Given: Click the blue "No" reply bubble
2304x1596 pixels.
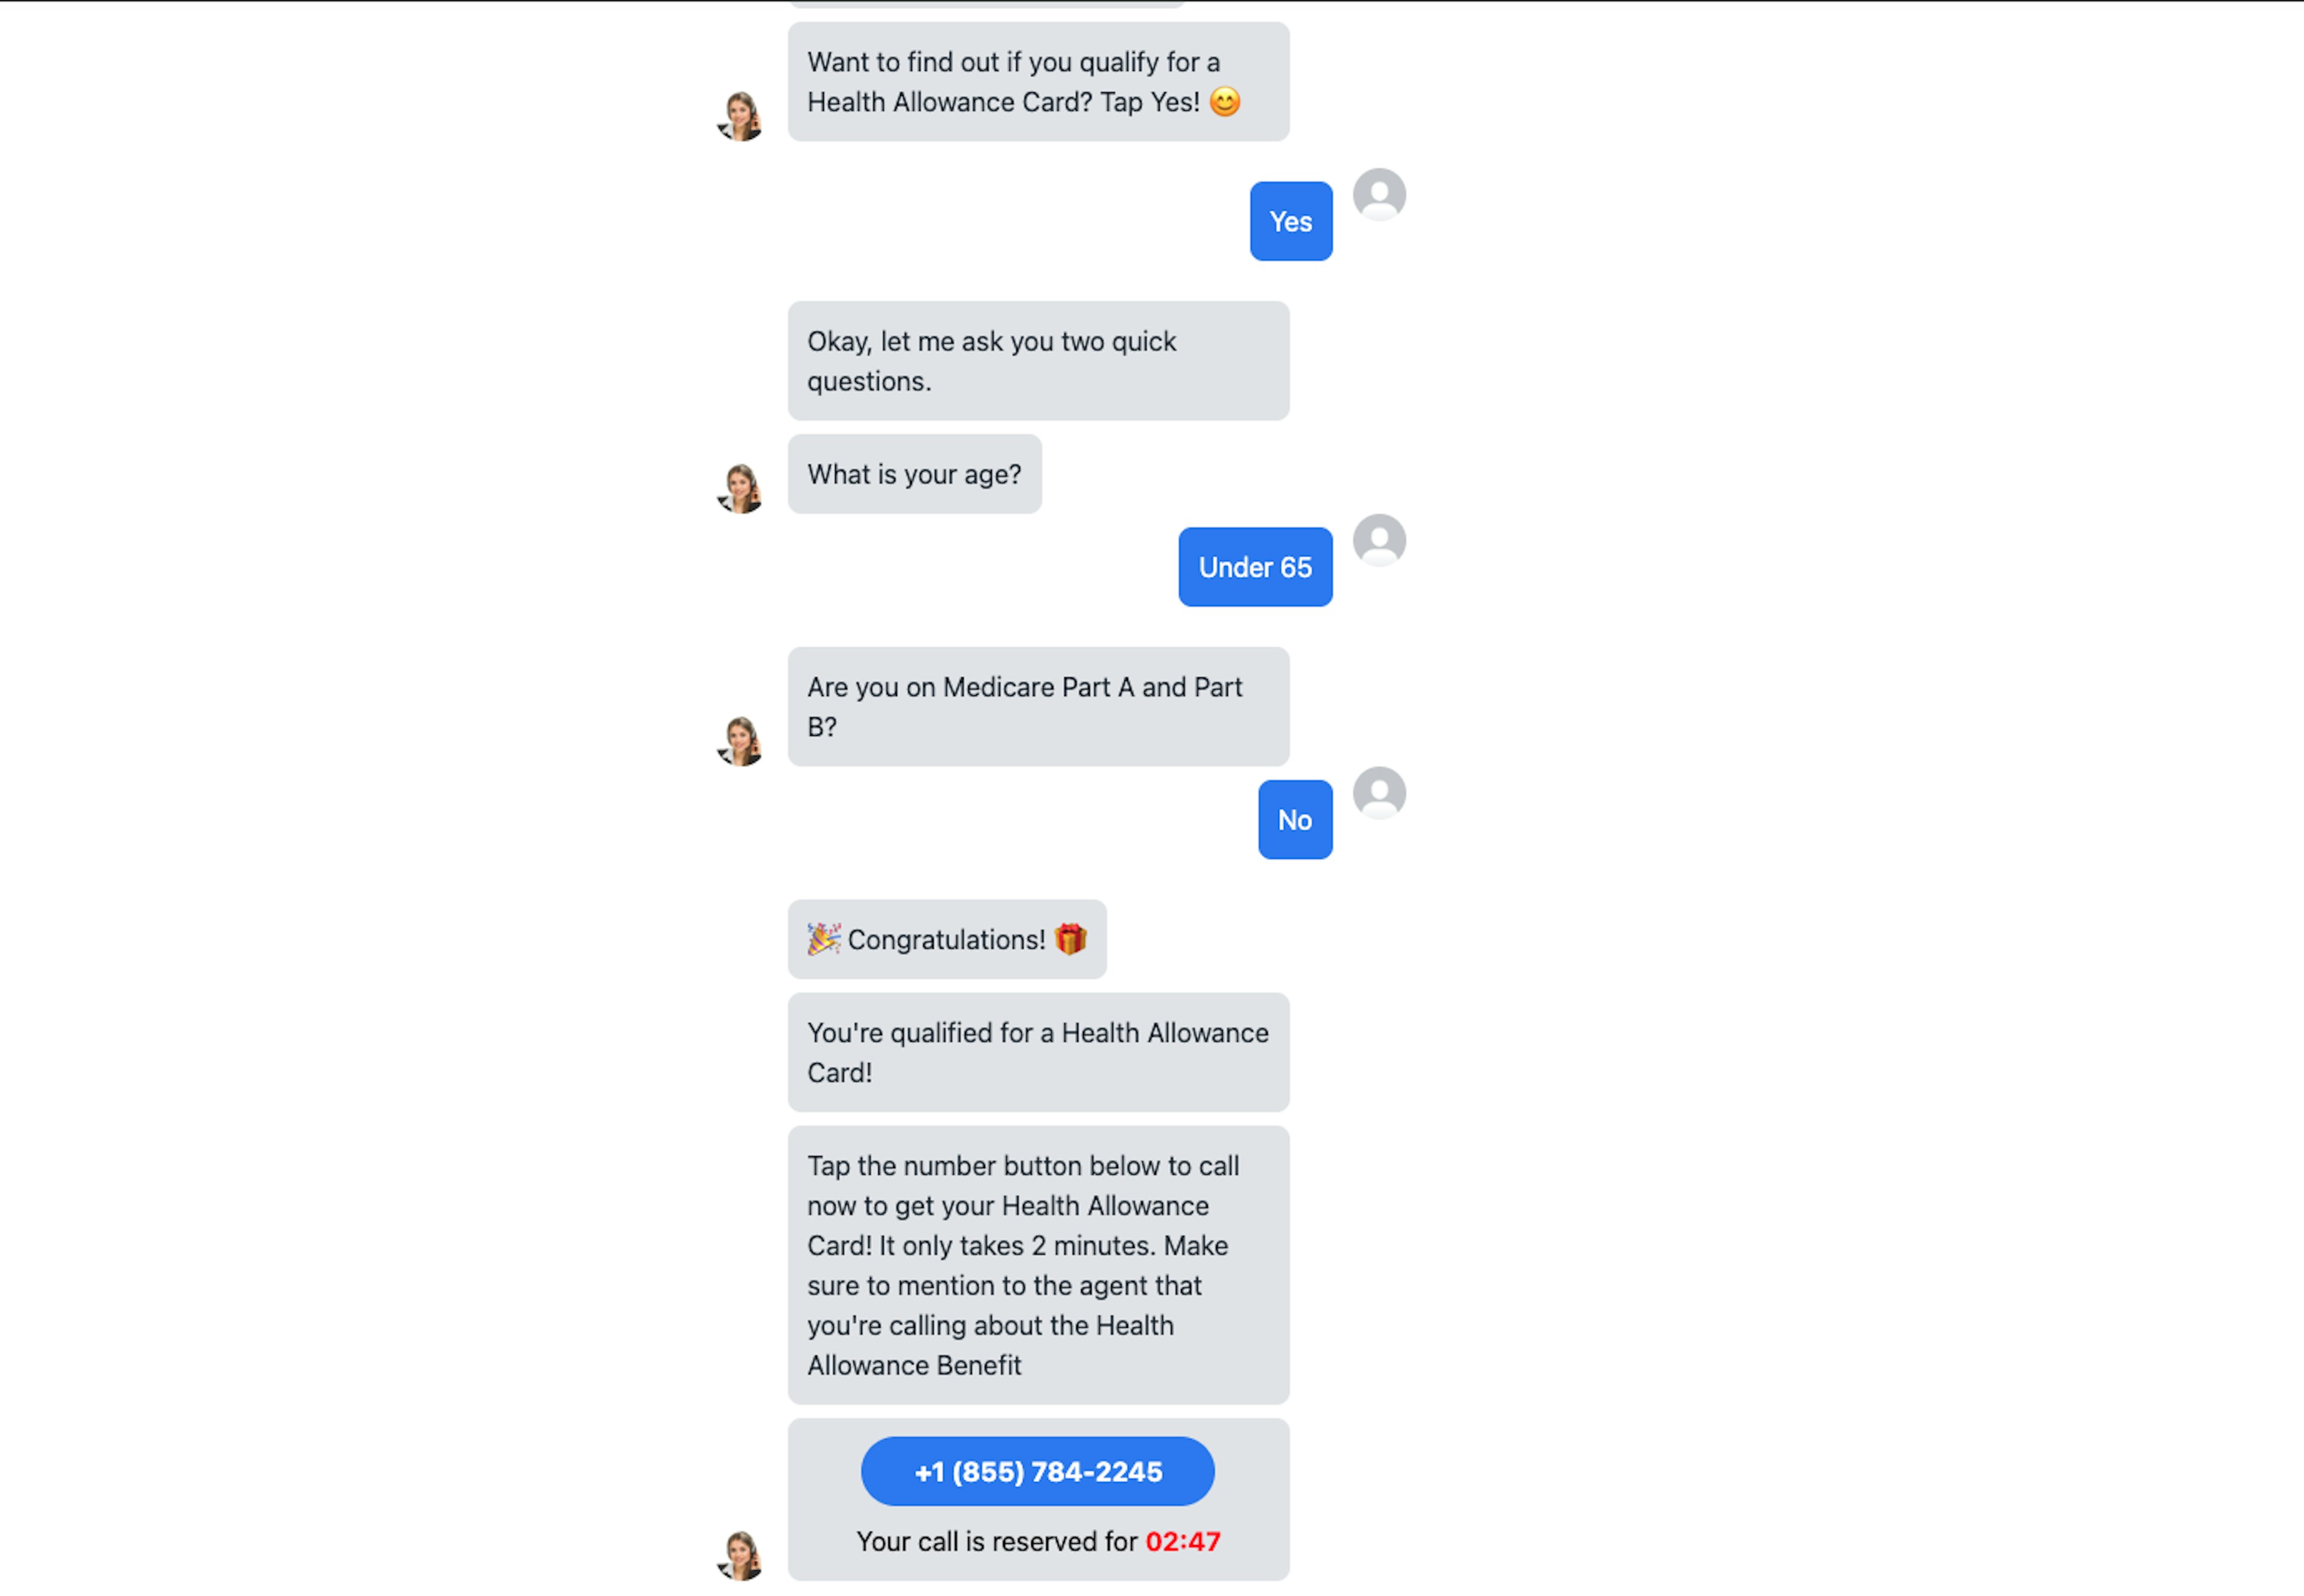Looking at the screenshot, I should tap(1295, 820).
